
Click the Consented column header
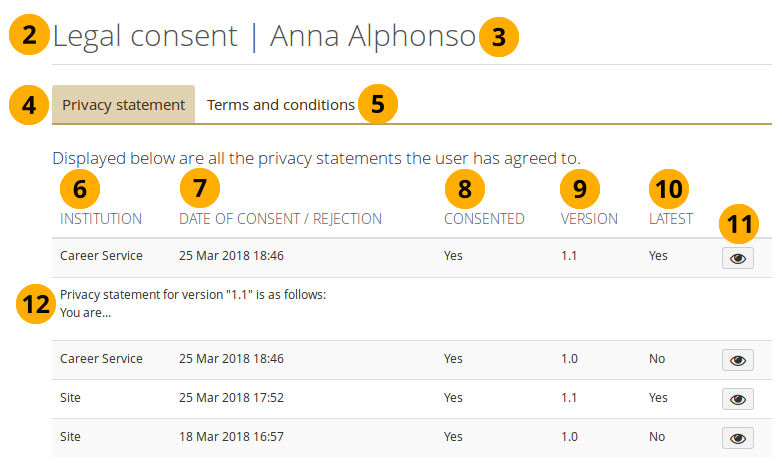tap(484, 219)
